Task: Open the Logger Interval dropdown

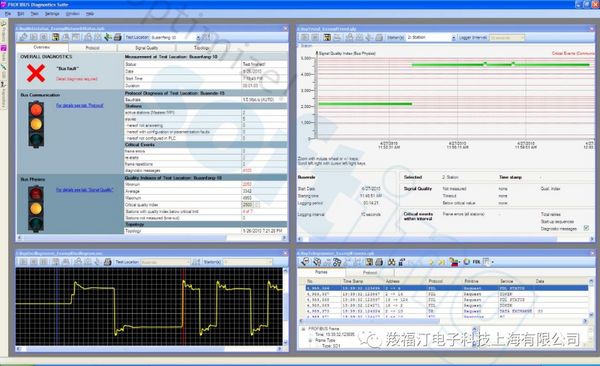Action: tap(507, 38)
